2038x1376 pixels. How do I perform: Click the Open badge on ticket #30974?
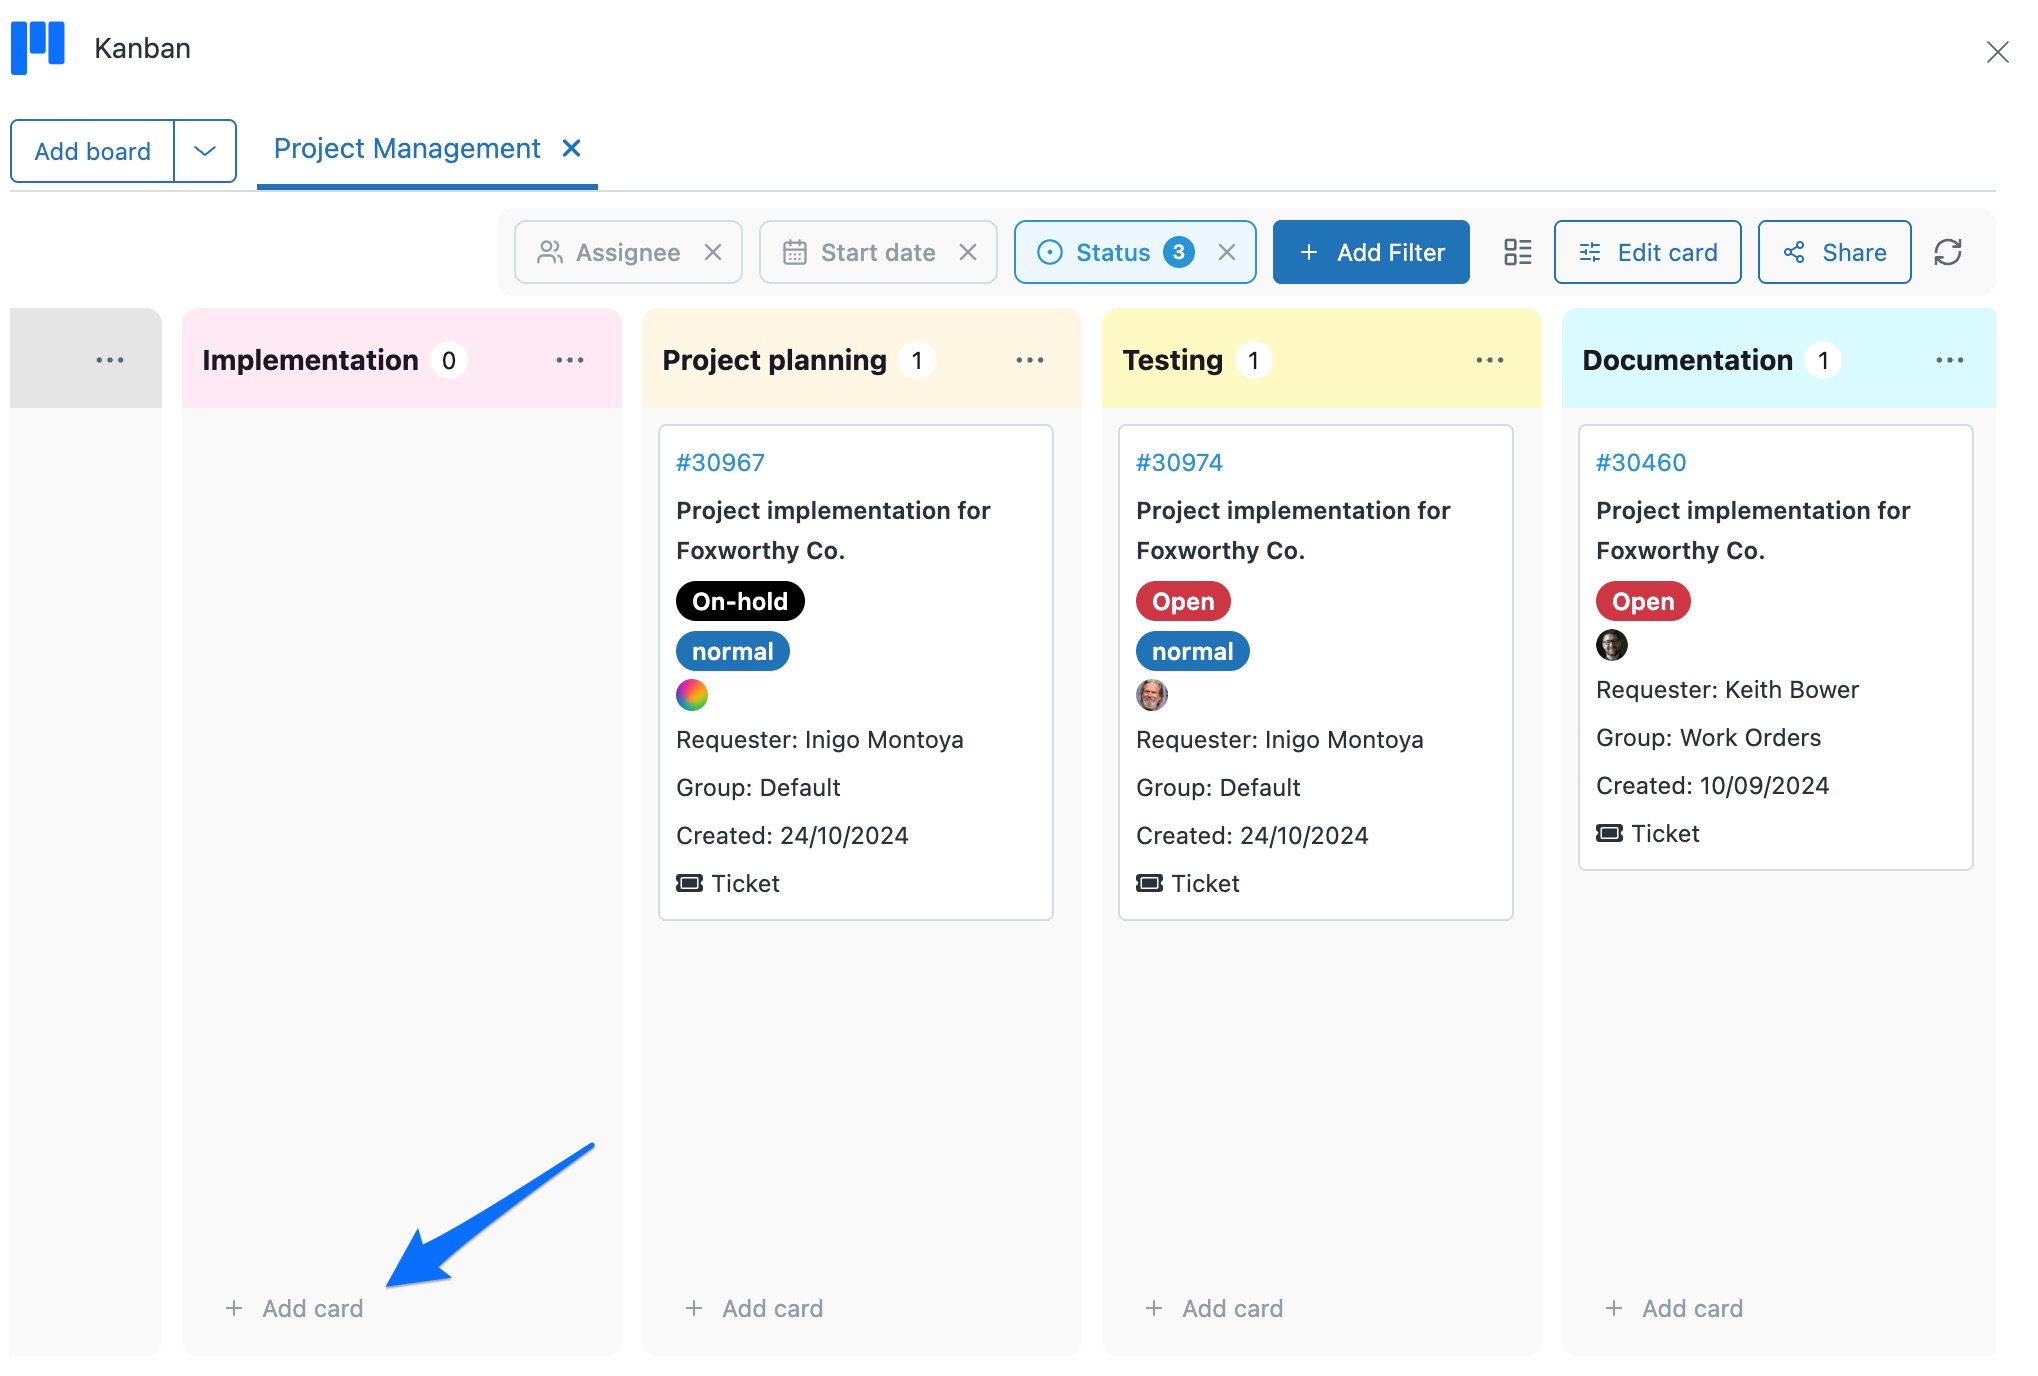coord(1183,601)
